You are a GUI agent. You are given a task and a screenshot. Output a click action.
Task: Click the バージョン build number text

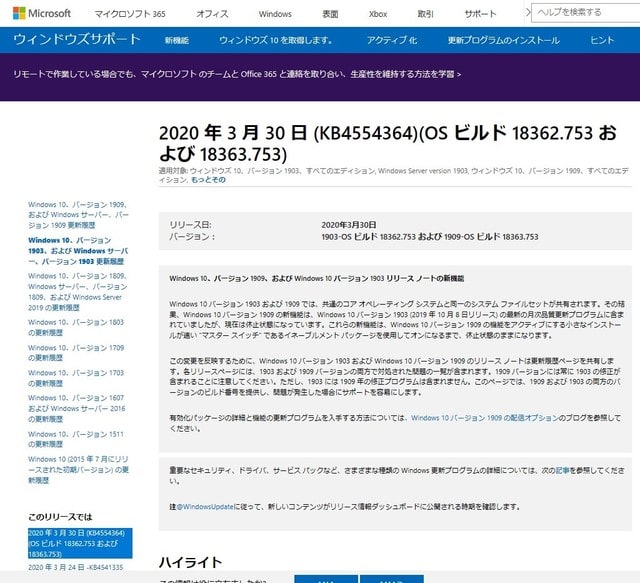pos(430,237)
